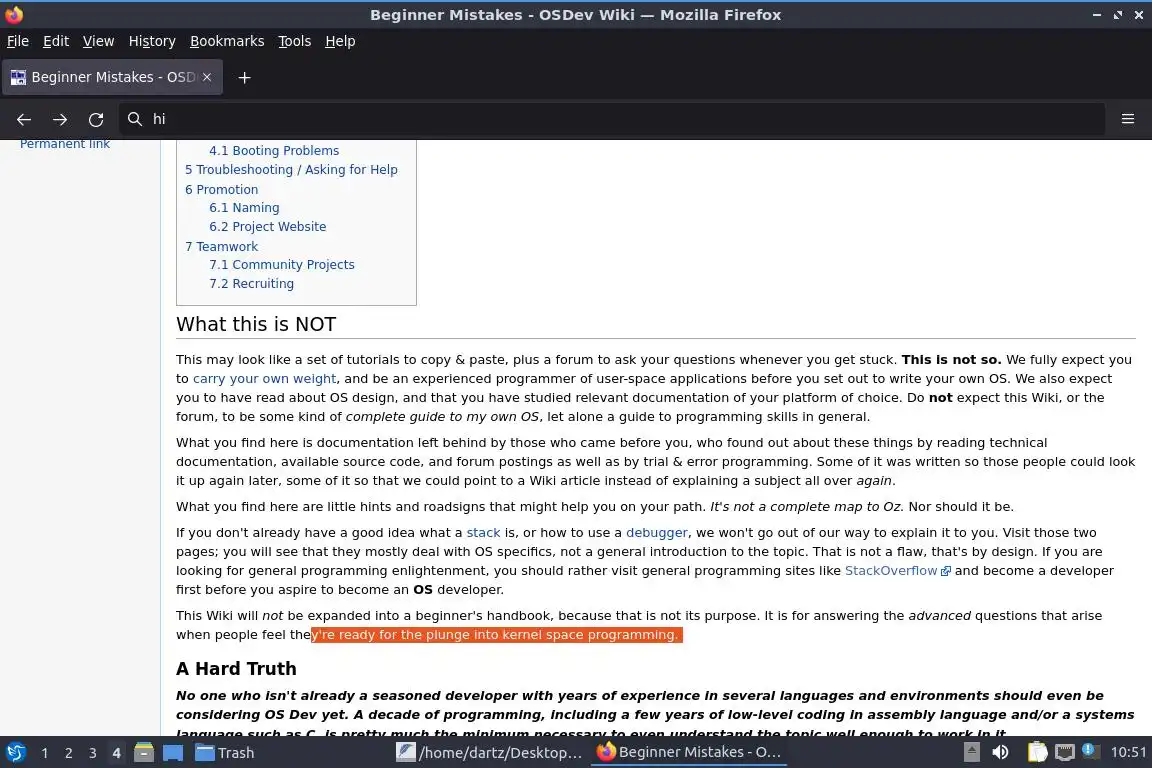
Task: Open the History menu
Action: pyautogui.click(x=152, y=41)
